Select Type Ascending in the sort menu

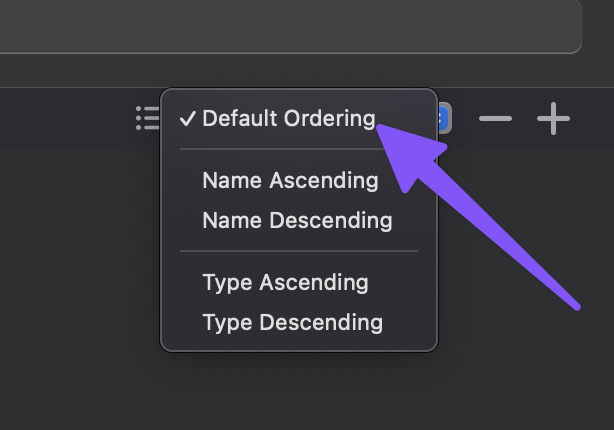point(285,283)
